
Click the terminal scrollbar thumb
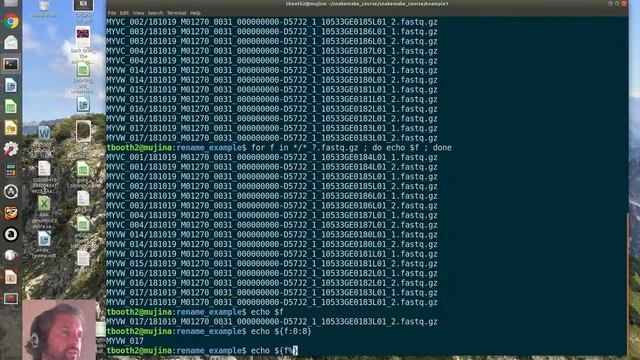628,284
